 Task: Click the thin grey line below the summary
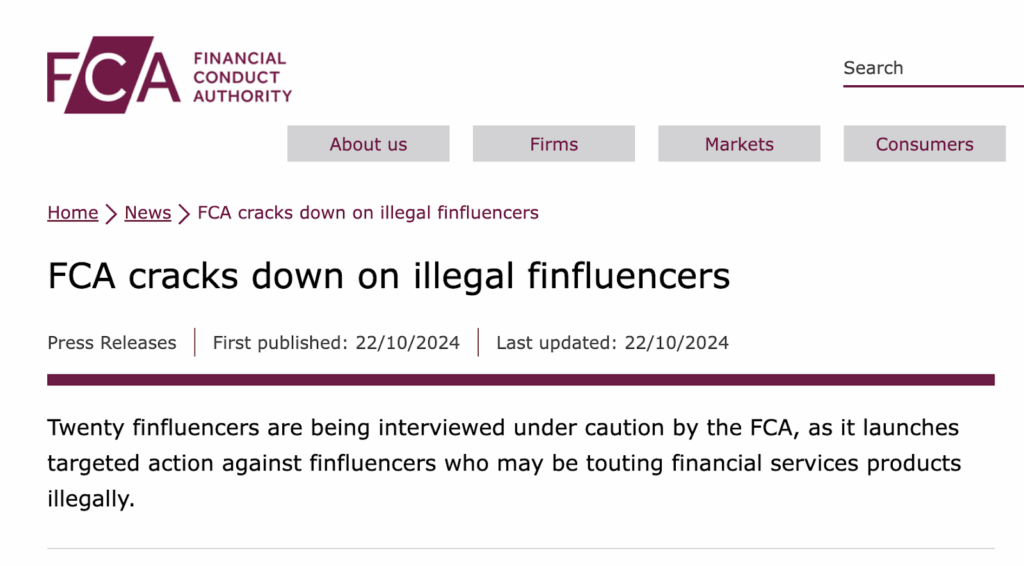520,548
